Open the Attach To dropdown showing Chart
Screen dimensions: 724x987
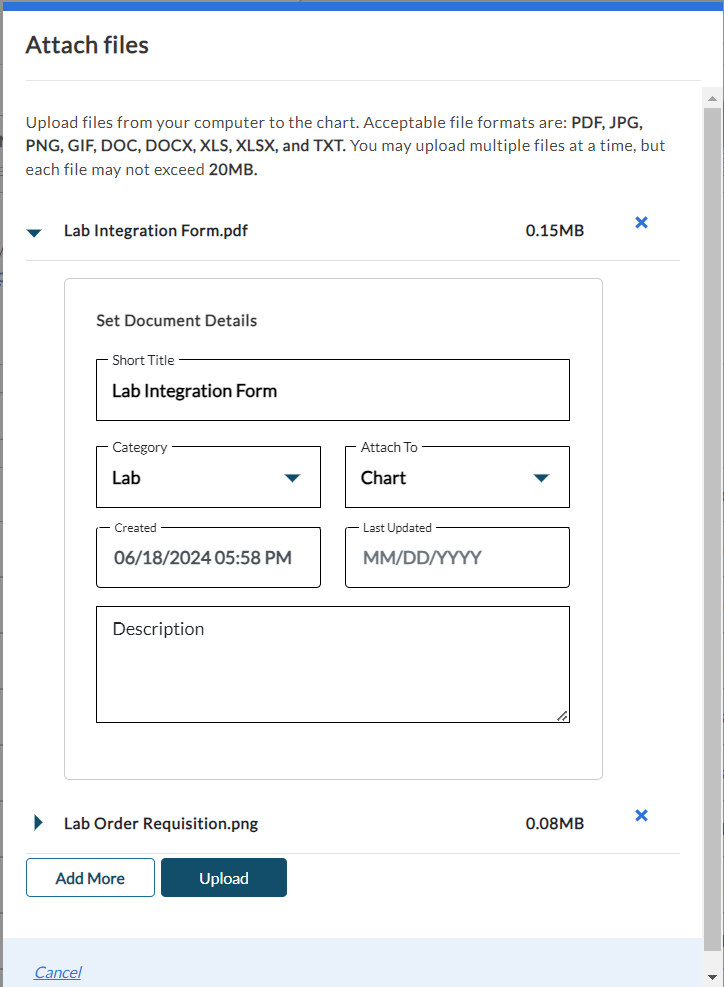[x=456, y=478]
